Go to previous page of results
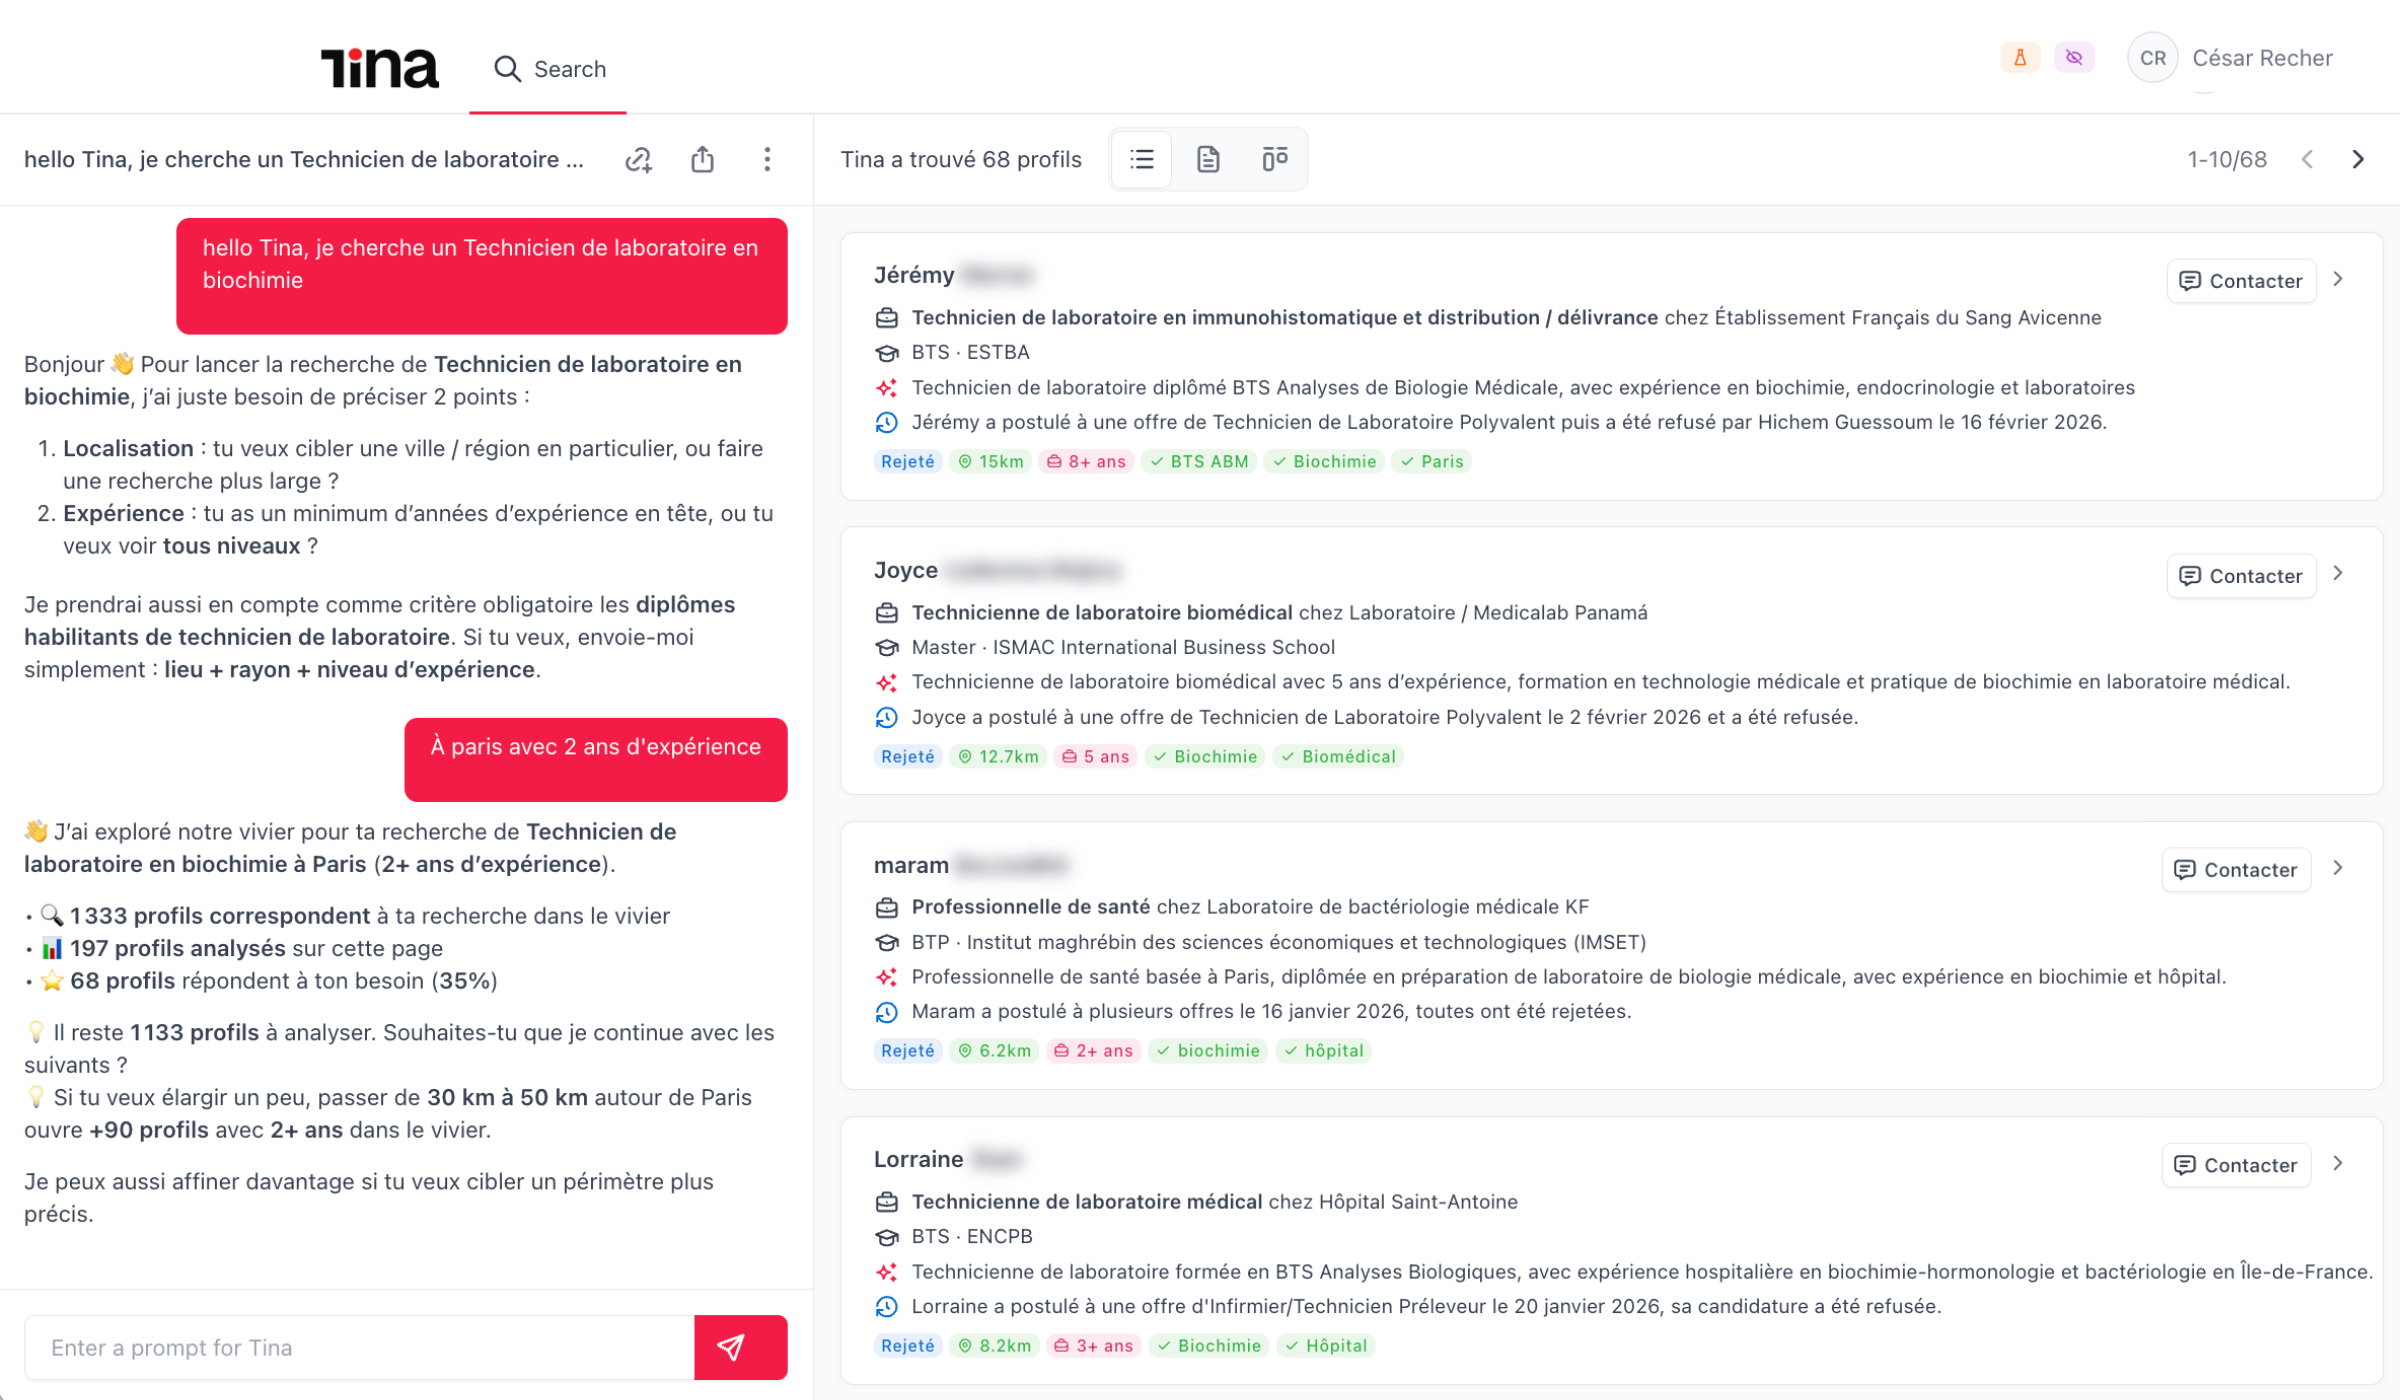Viewport: 2400px width, 1400px height. pos(2307,160)
